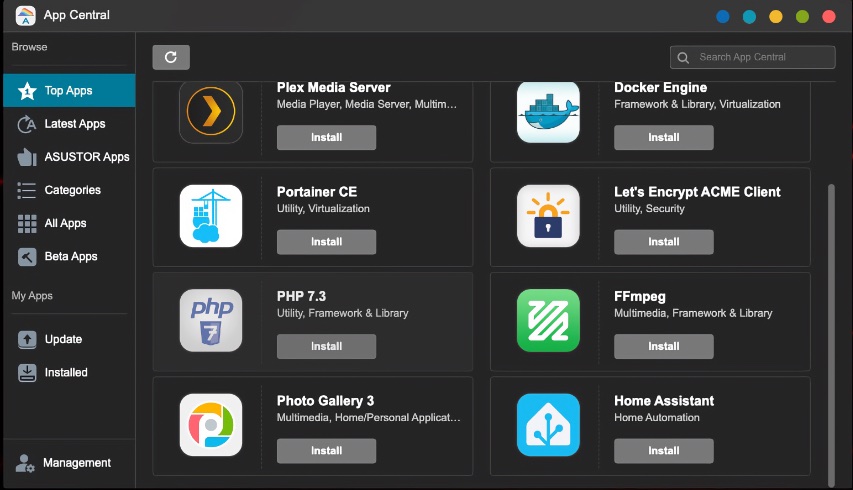Viewport: 853px width, 490px height.
Task: Click the Categories list icon
Action: point(27,190)
